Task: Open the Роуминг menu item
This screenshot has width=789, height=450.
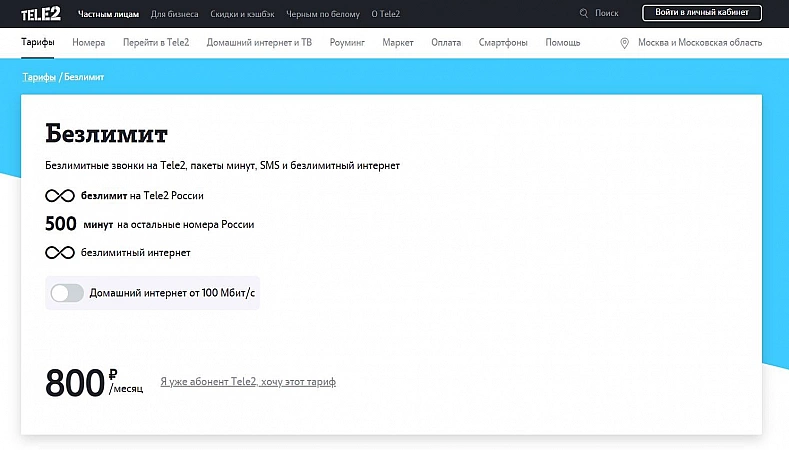Action: point(347,43)
